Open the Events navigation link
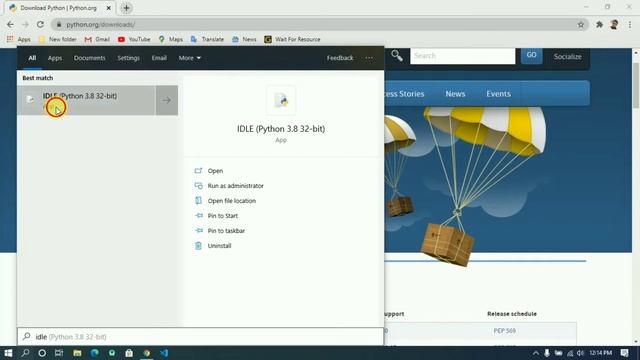This screenshot has width=640, height=360. pos(498,93)
